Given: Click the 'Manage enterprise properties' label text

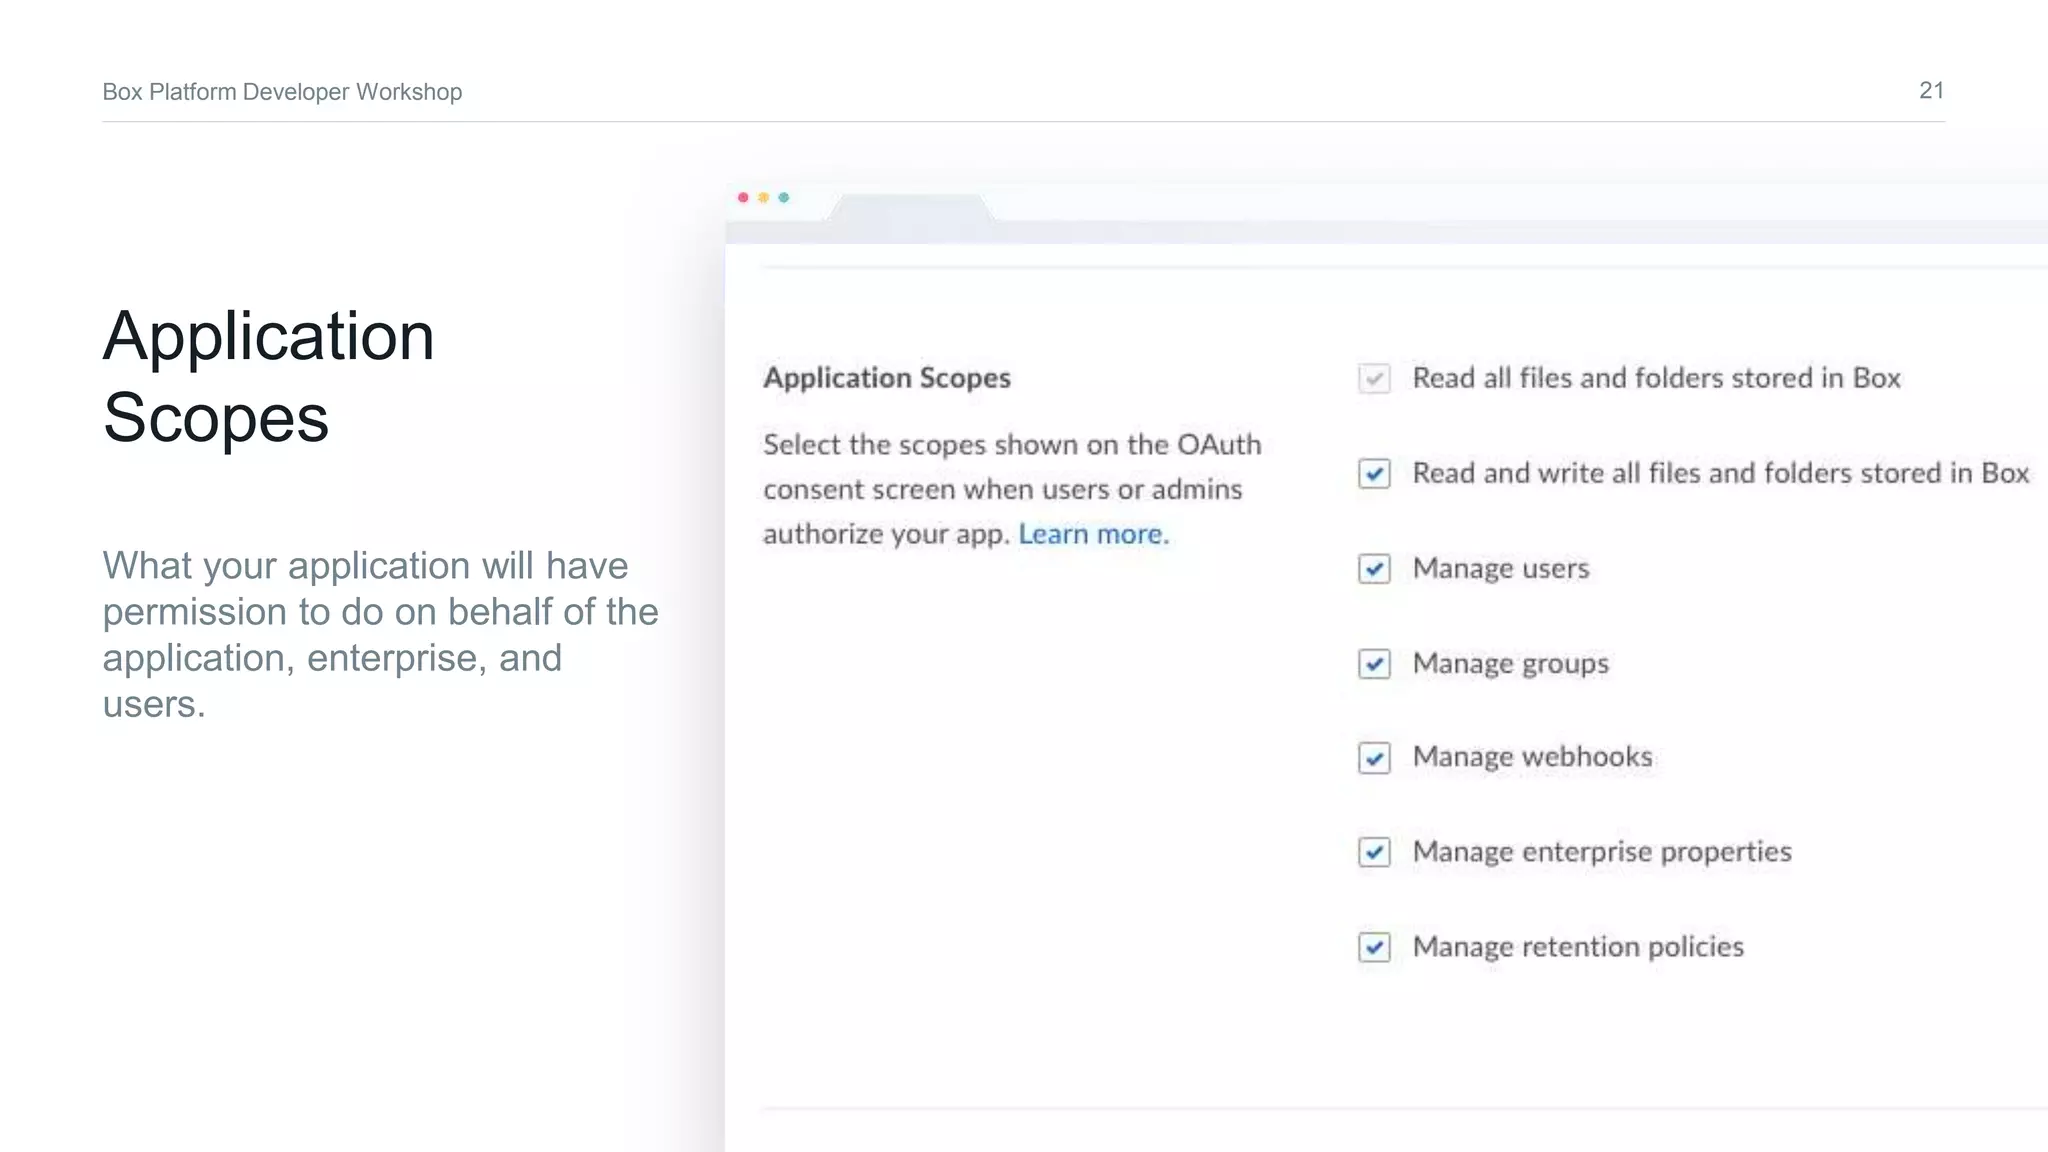Looking at the screenshot, I should coord(1602,852).
